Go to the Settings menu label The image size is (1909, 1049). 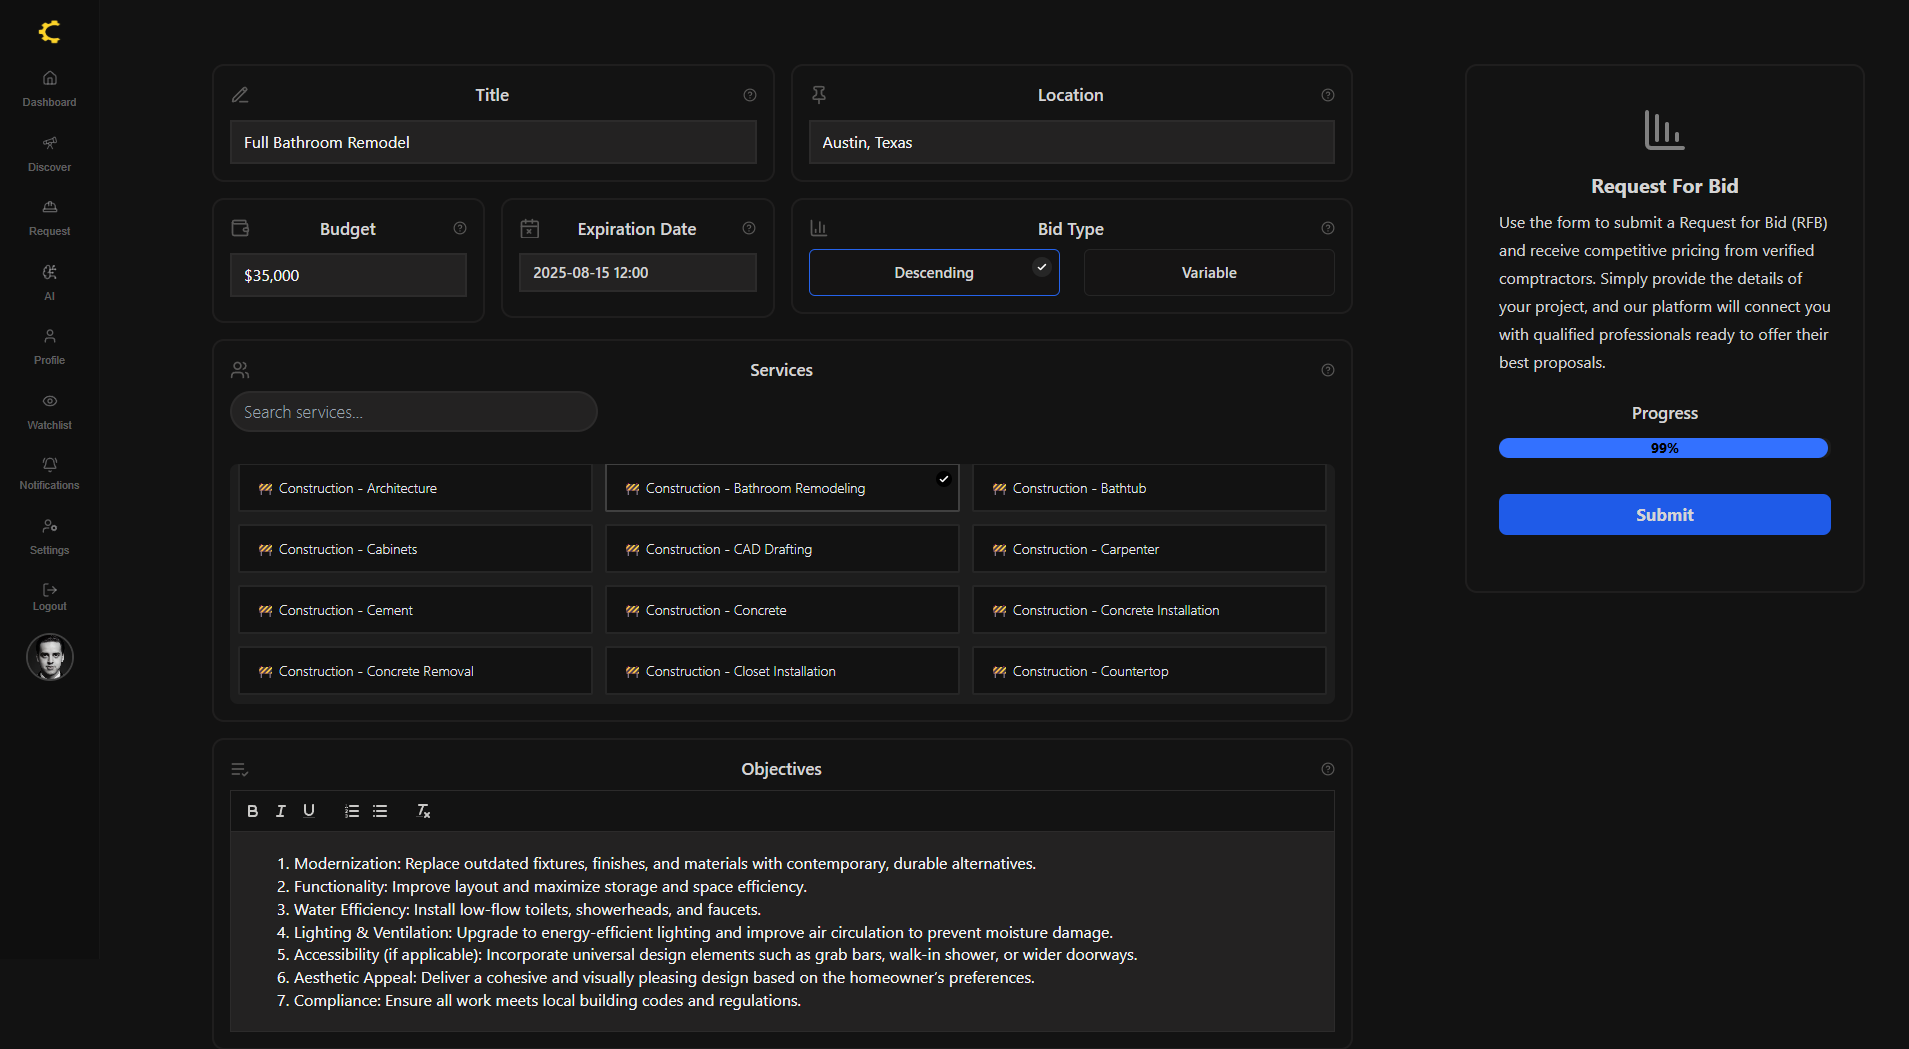coord(50,550)
